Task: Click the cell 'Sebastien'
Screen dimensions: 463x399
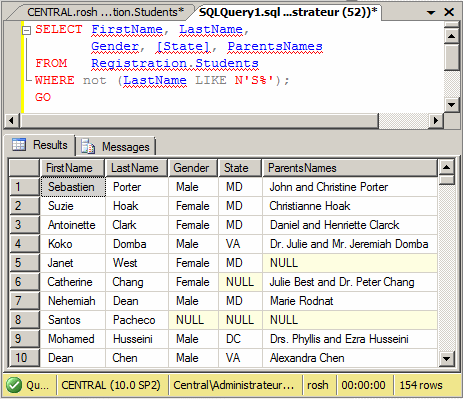Action: (x=73, y=187)
